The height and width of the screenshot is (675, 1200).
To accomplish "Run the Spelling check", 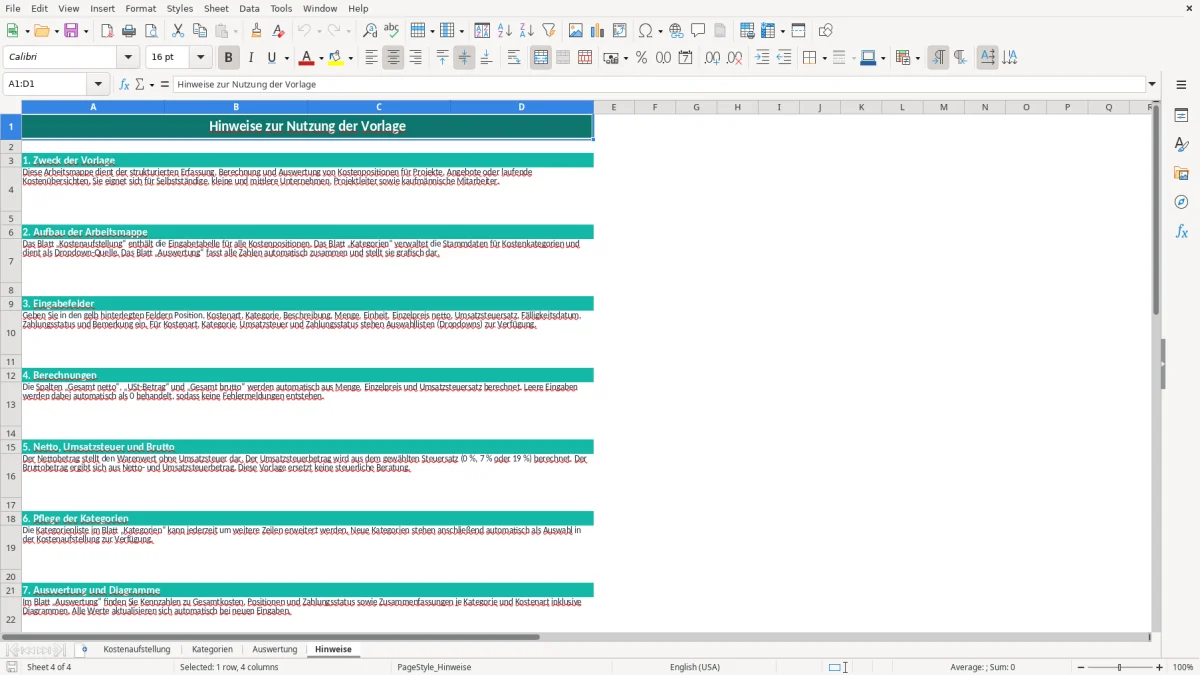I will pyautogui.click(x=392, y=31).
